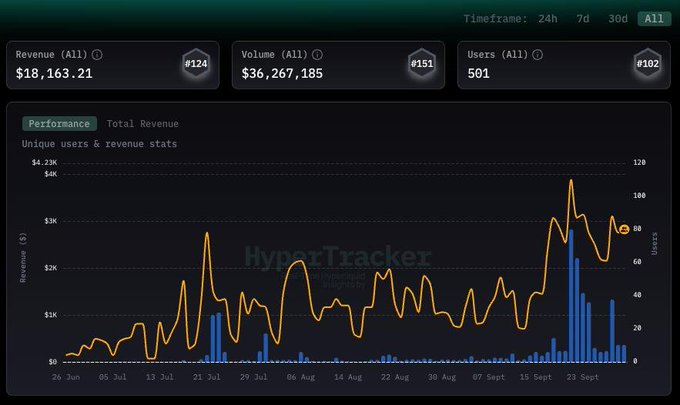Select the revenue value $18,163.21

coord(54,73)
